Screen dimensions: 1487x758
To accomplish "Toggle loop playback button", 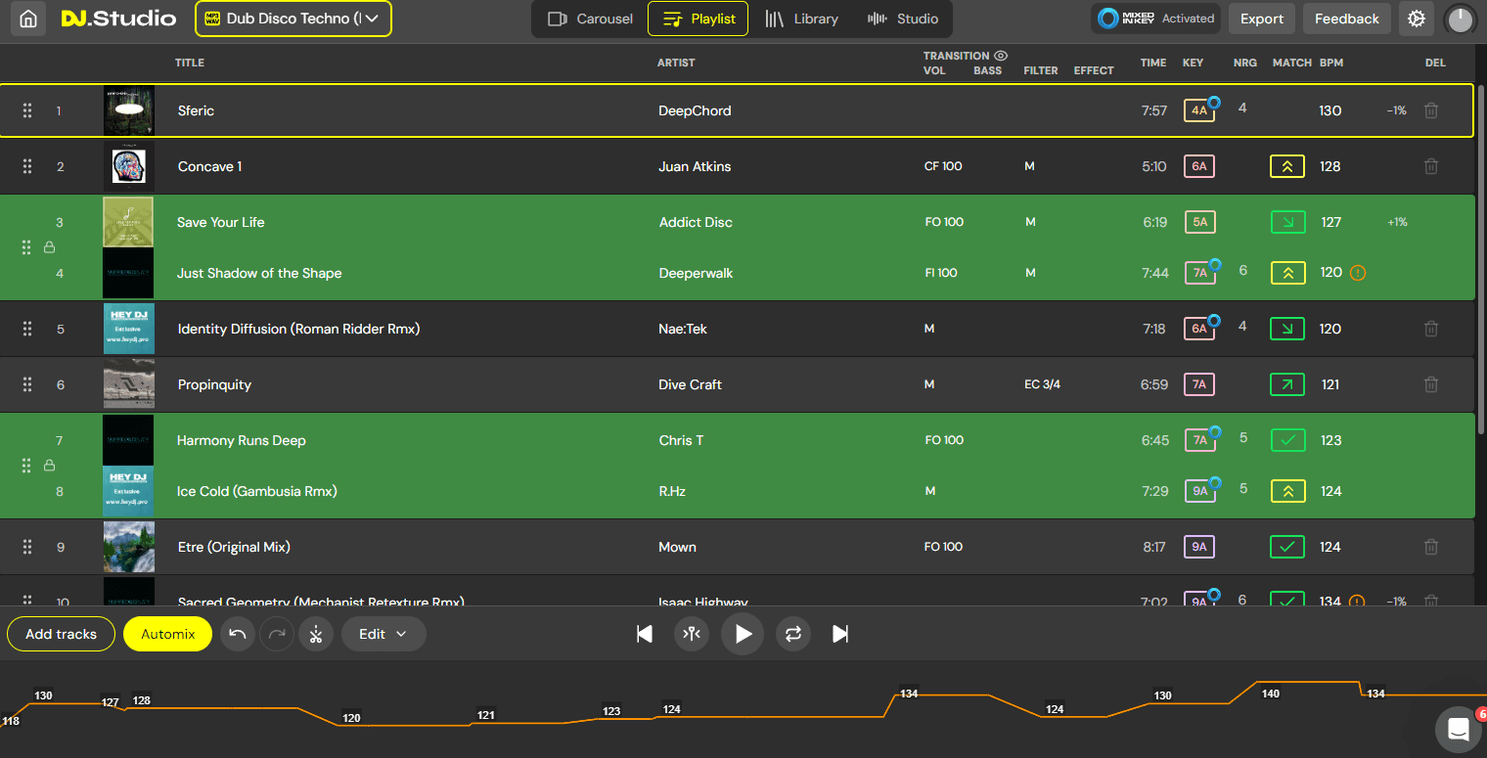I will (793, 634).
